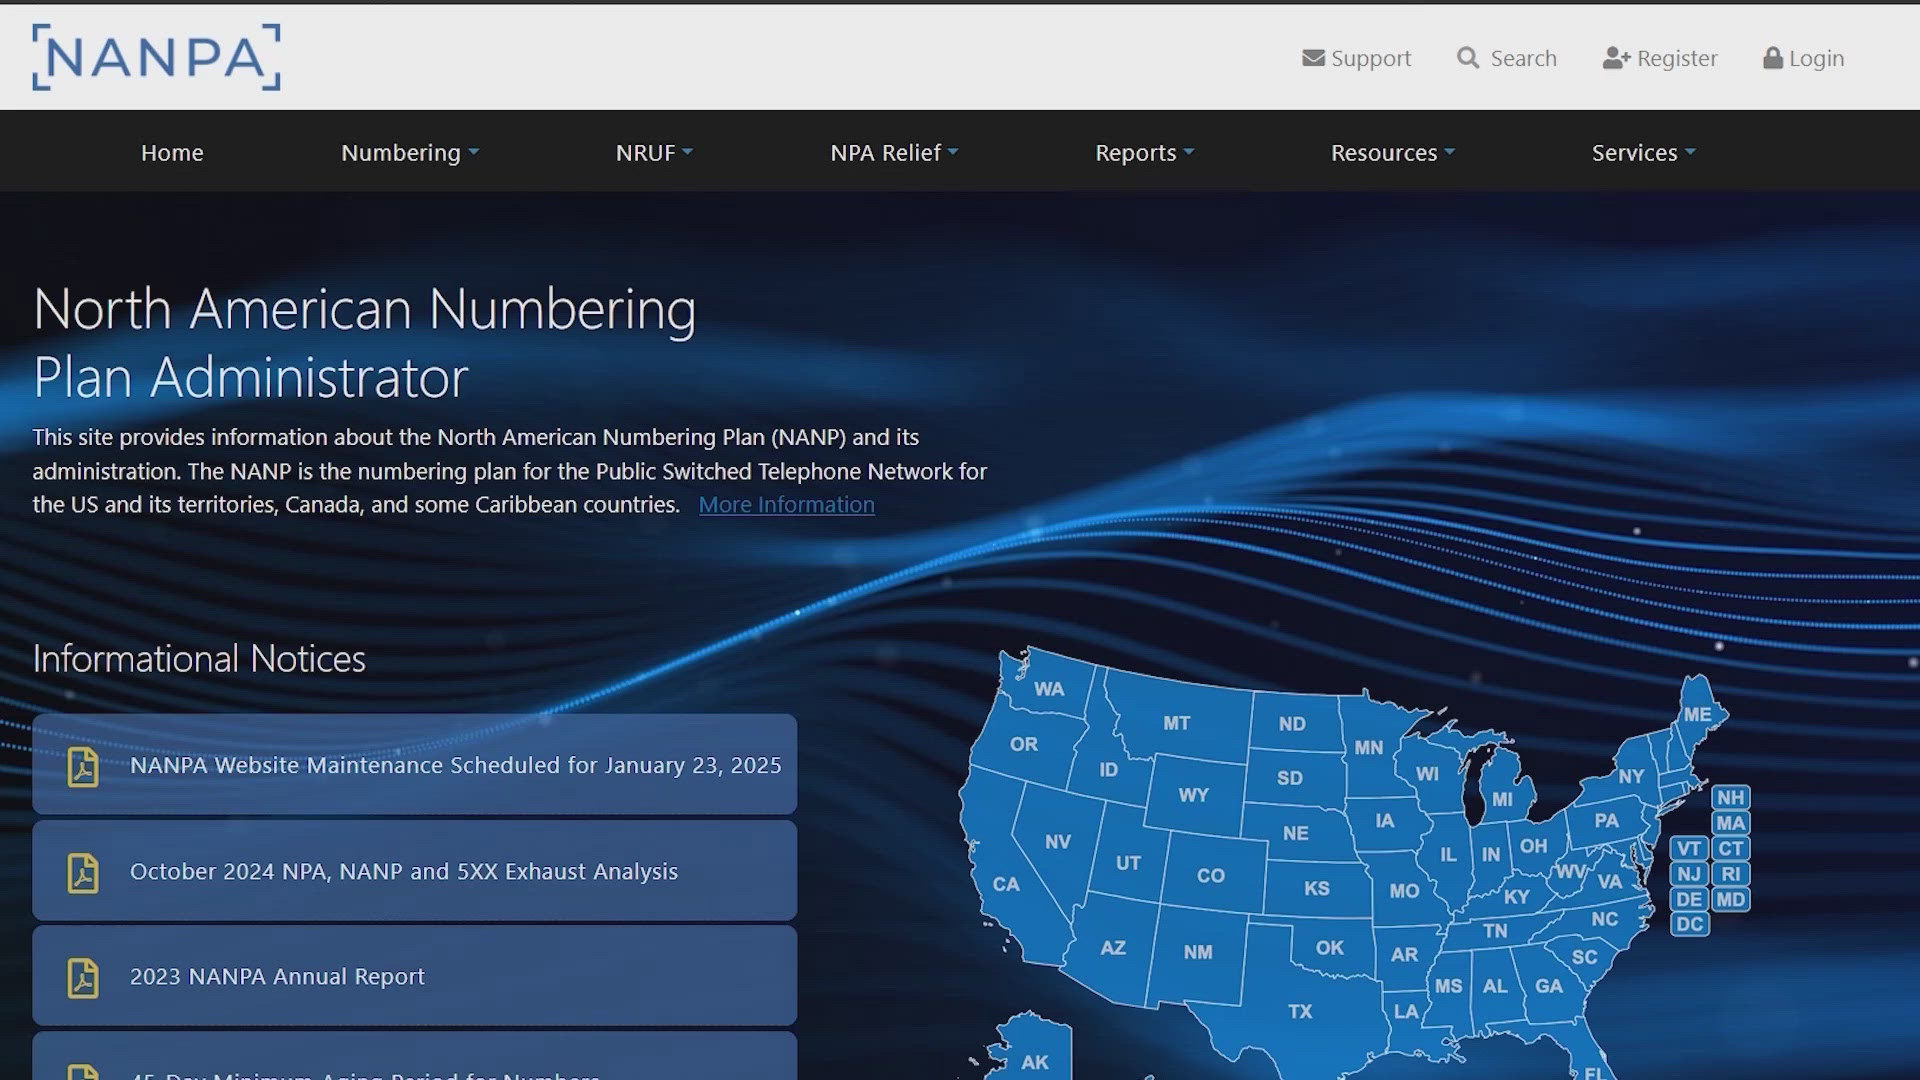The height and width of the screenshot is (1080, 1920).
Task: Open the Reports dropdown menu
Action: [x=1144, y=153]
